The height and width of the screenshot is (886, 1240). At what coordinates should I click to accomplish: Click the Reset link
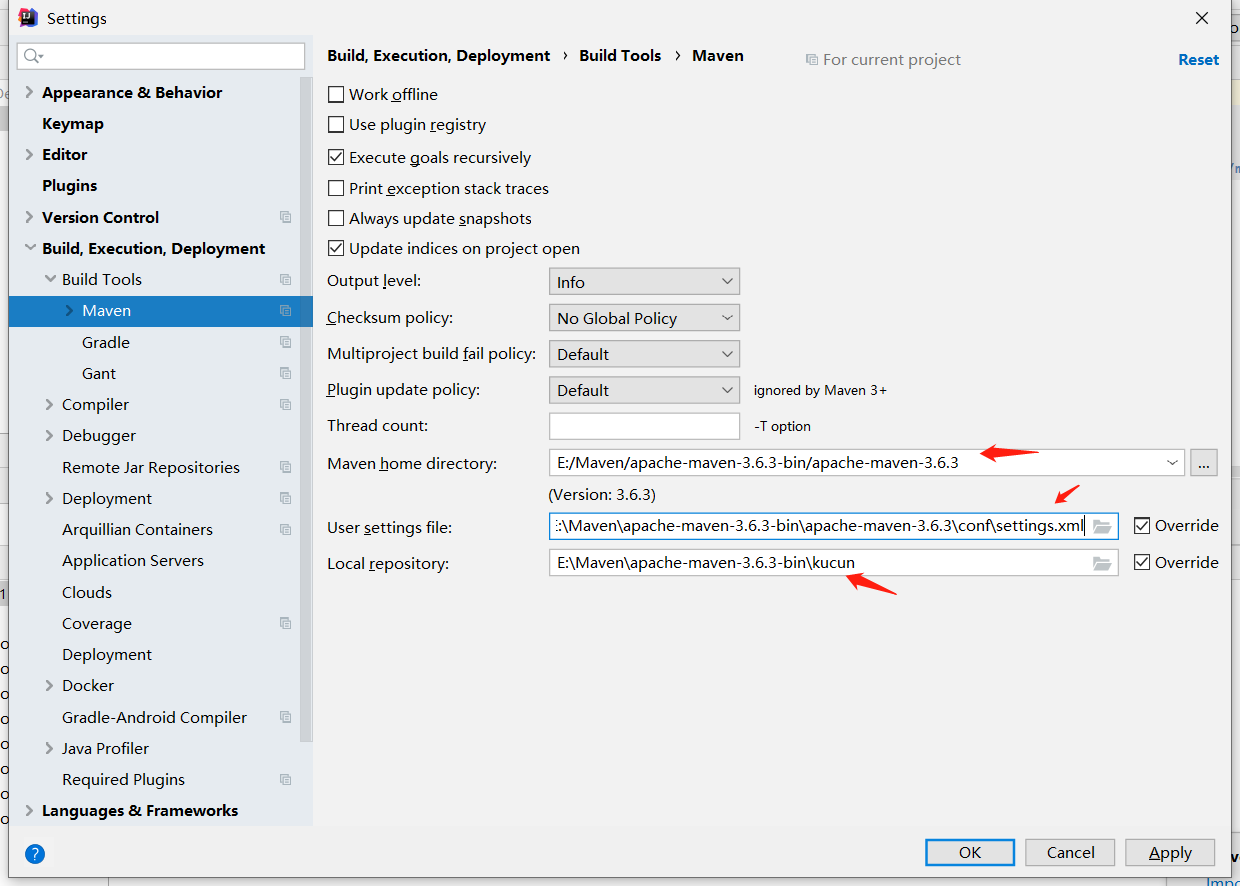click(1198, 59)
